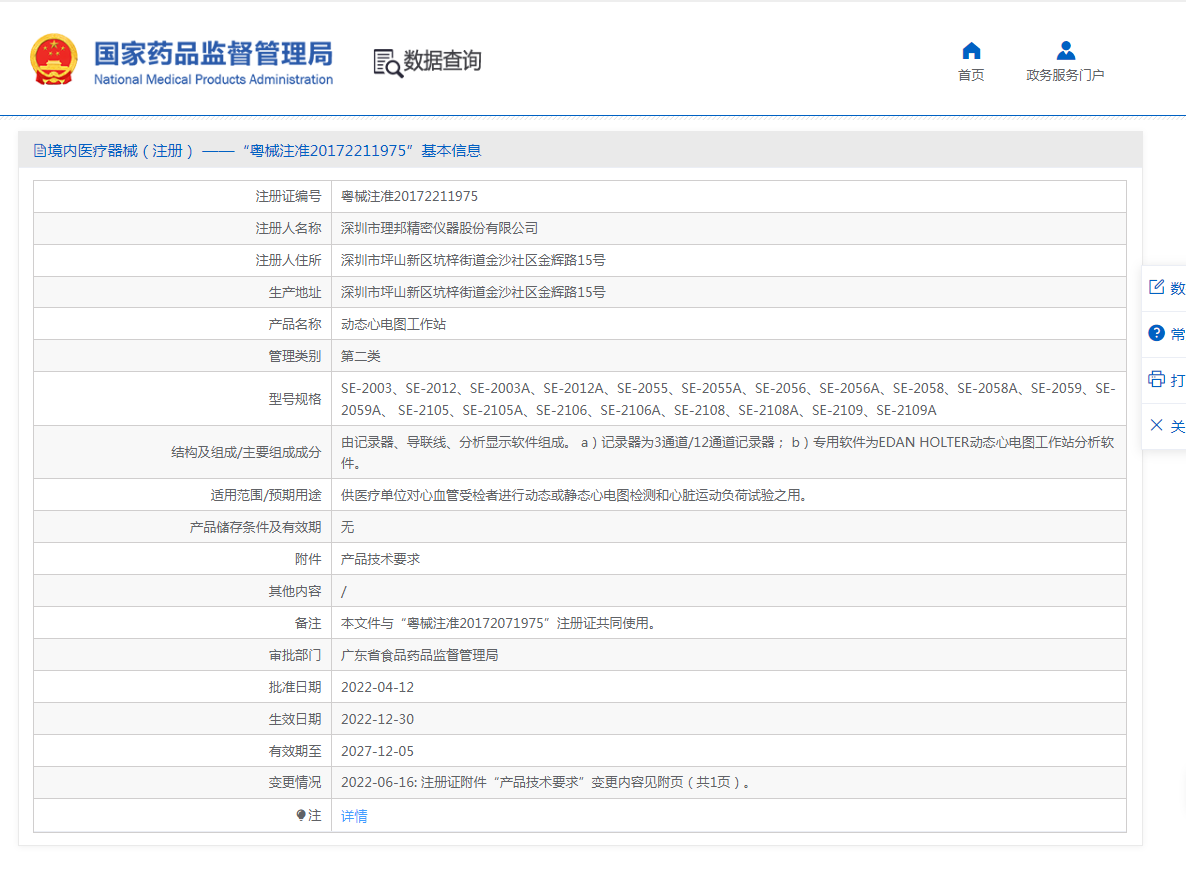Viewport: 1186px width, 872px height.
Task: Select the 备注 row label
Action: pos(308,623)
